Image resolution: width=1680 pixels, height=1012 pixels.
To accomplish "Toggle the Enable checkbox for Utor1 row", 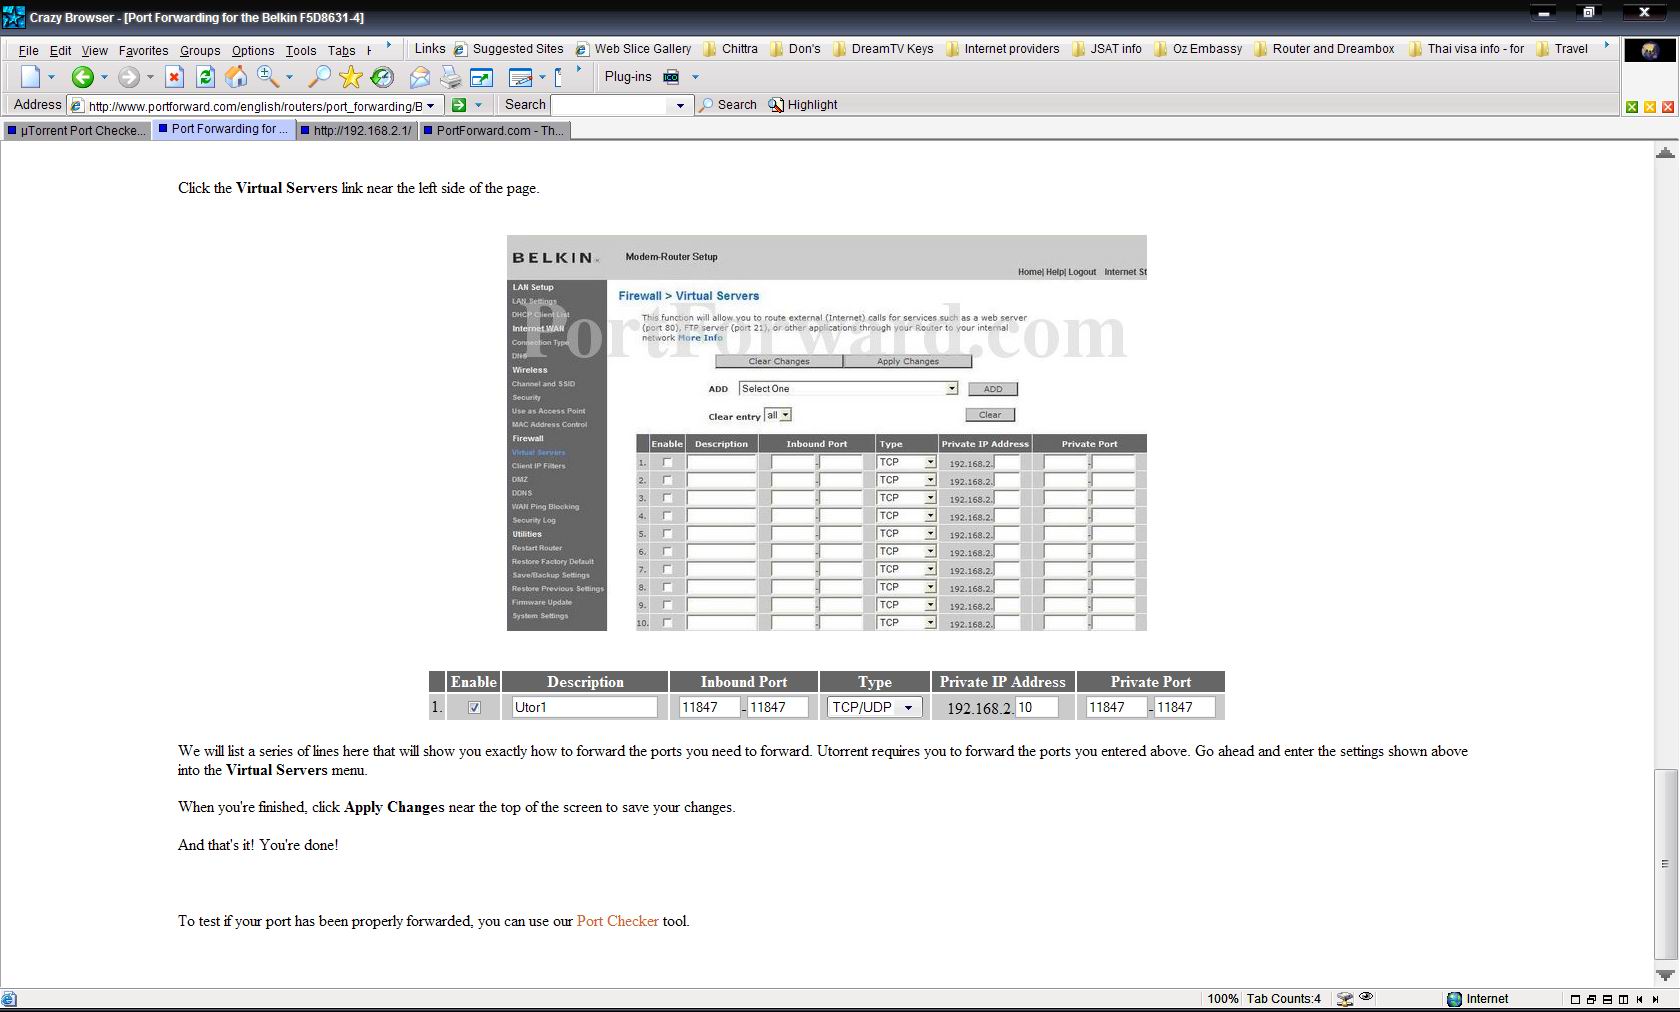I will click(474, 707).
